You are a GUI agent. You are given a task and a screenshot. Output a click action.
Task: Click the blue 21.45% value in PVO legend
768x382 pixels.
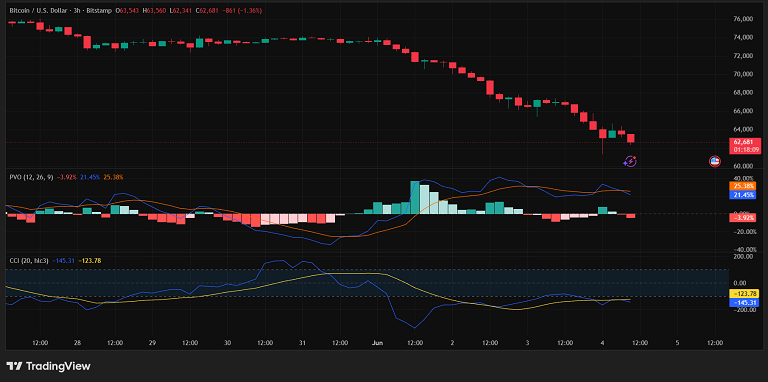point(90,177)
